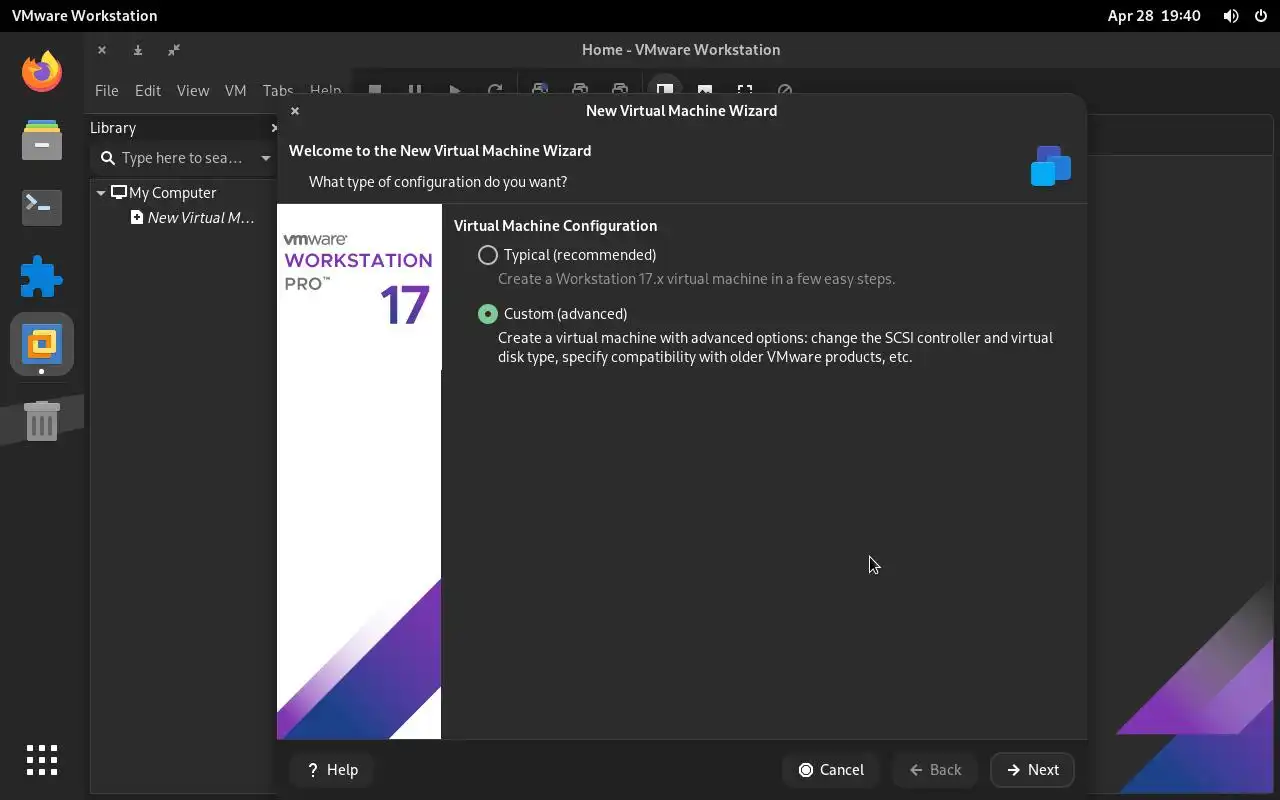Open the VM menu in VMware Workstation
1280x800 pixels.
(x=235, y=90)
